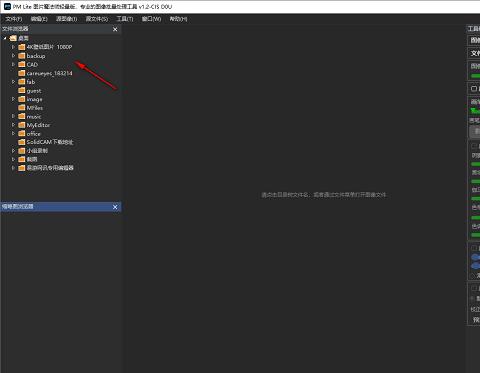This screenshot has width=480, height=373.
Task: Close the thumbnail browser panel
Action: click(115, 207)
